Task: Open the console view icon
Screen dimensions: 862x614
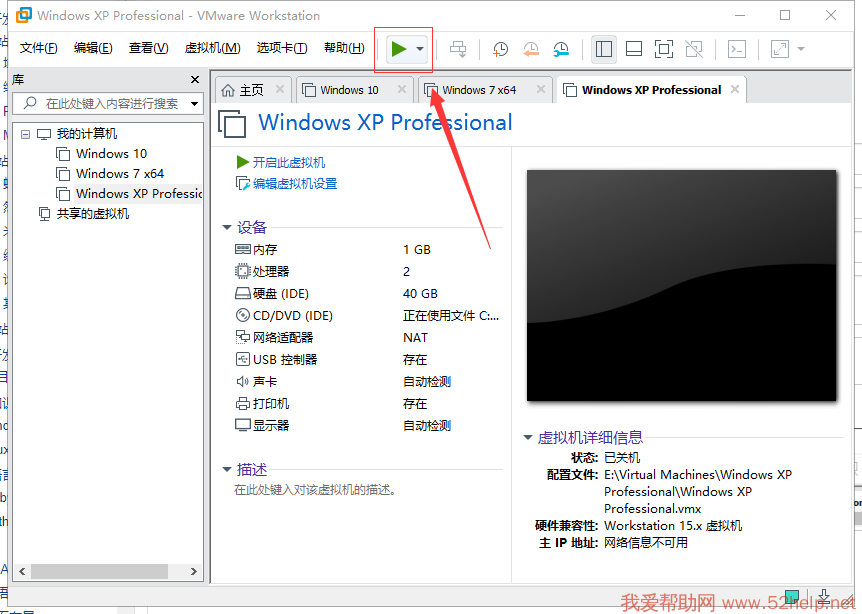Action: click(736, 49)
